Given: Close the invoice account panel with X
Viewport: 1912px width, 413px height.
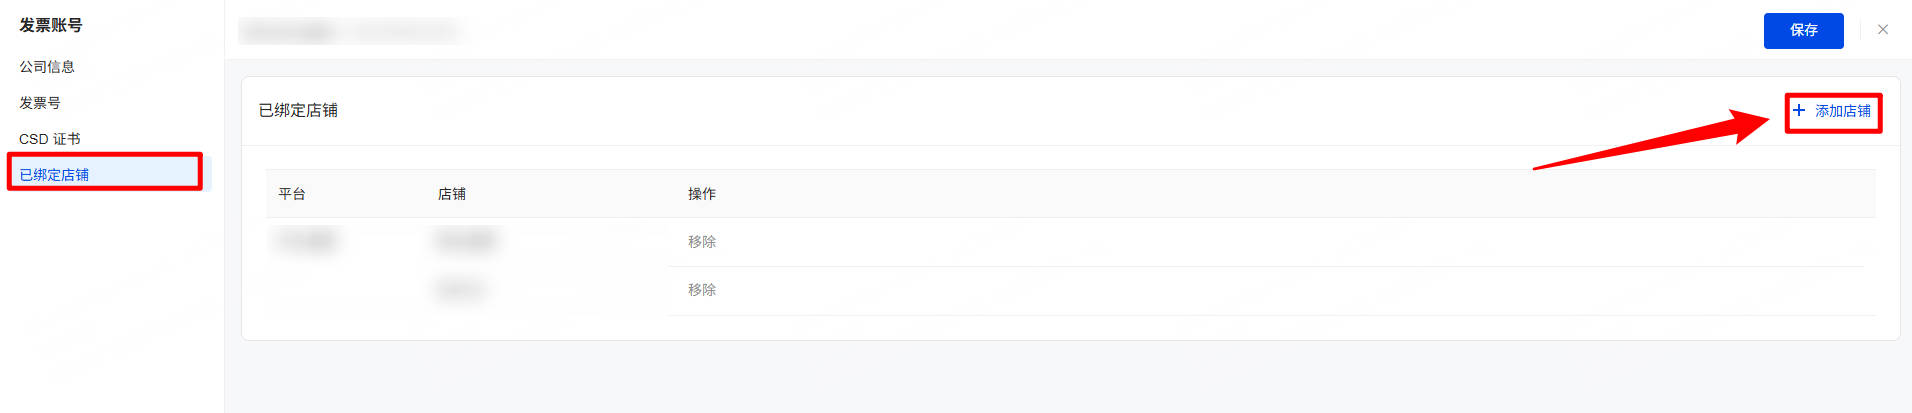Looking at the screenshot, I should pos(1883,30).
